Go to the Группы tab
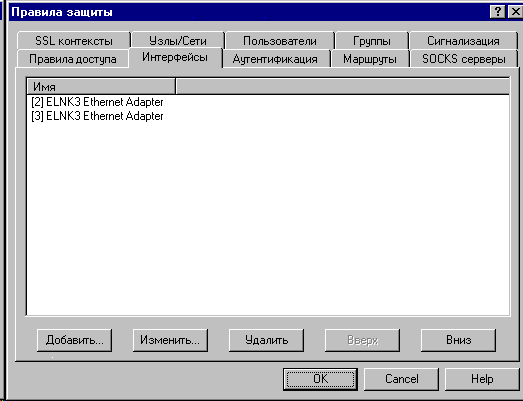The image size is (523, 401). point(372,41)
